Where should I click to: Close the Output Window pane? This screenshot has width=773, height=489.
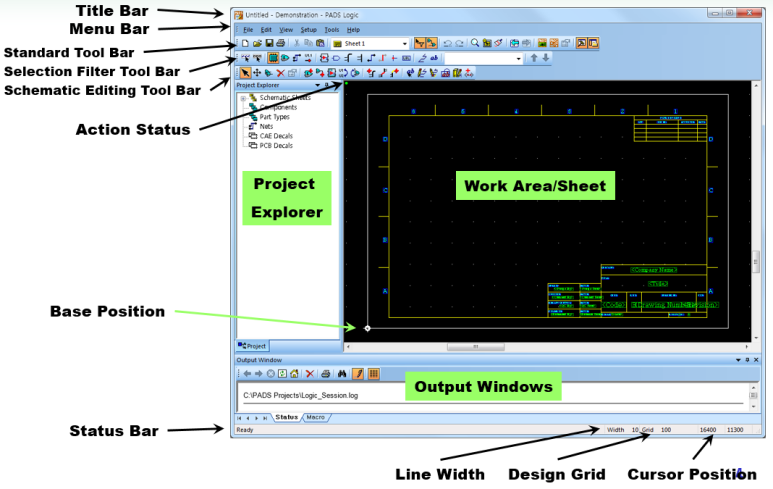point(756,360)
